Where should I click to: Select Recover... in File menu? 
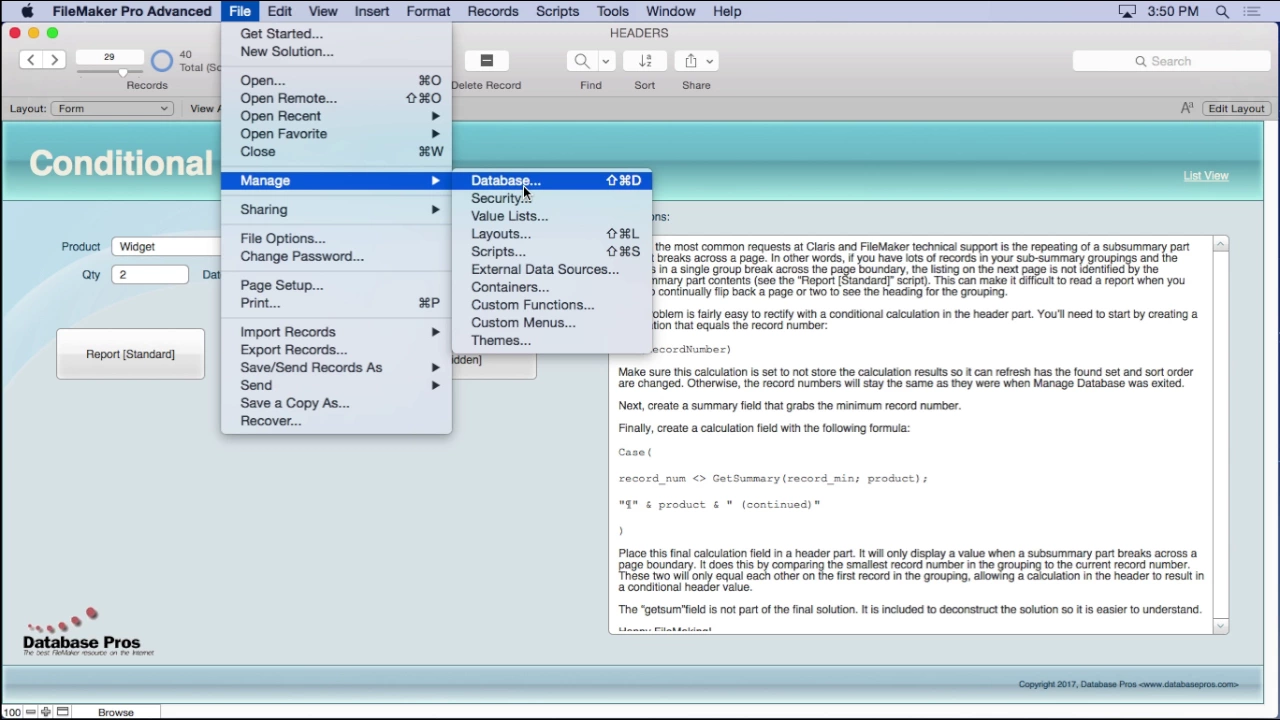point(337,421)
